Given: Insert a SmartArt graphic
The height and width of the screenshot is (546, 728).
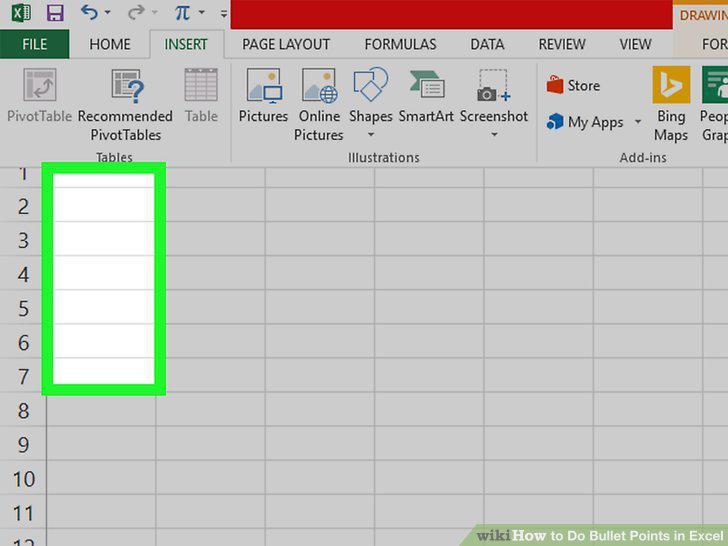Looking at the screenshot, I should [426, 95].
